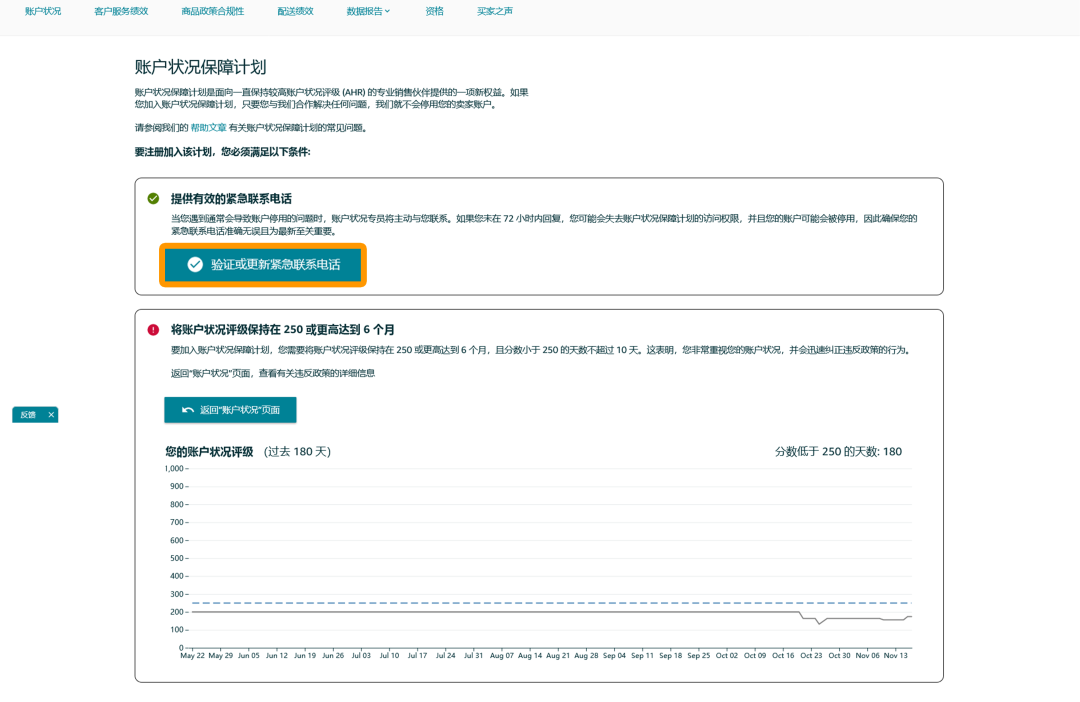Dismiss the 反馈 tag via its X icon
Viewport: 1080px width, 702px height.
coord(50,414)
